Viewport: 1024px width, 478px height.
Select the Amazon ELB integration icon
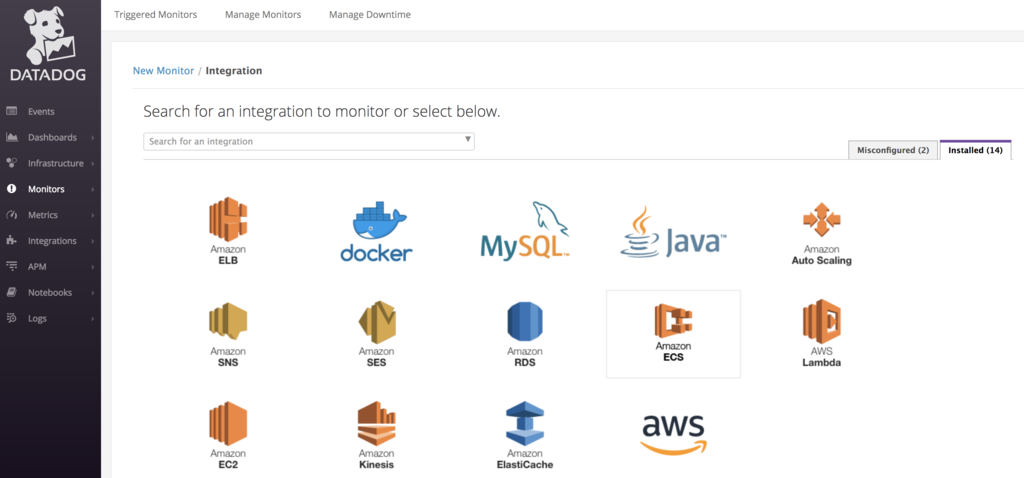pyautogui.click(x=228, y=231)
